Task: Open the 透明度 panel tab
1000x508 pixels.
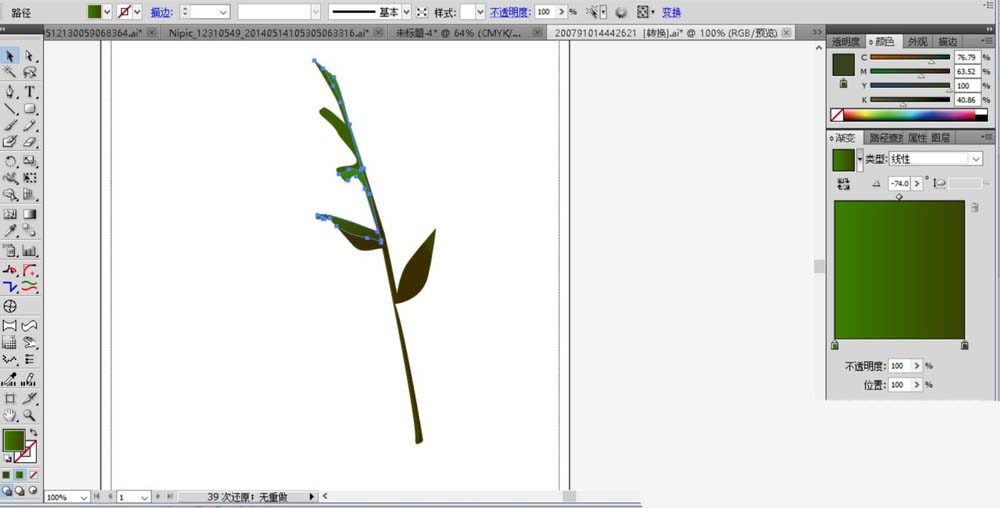Action: (x=846, y=41)
